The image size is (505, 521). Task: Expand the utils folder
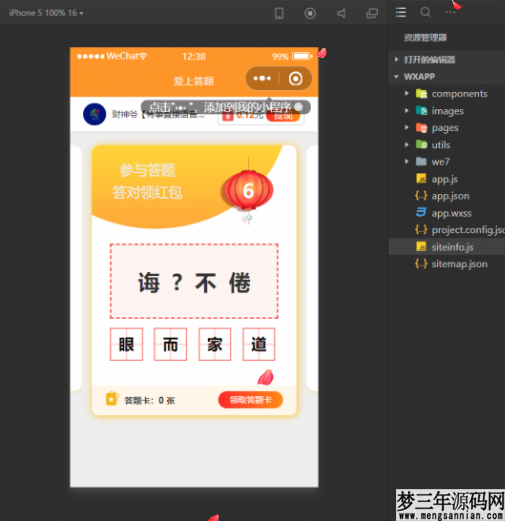pyautogui.click(x=406, y=145)
